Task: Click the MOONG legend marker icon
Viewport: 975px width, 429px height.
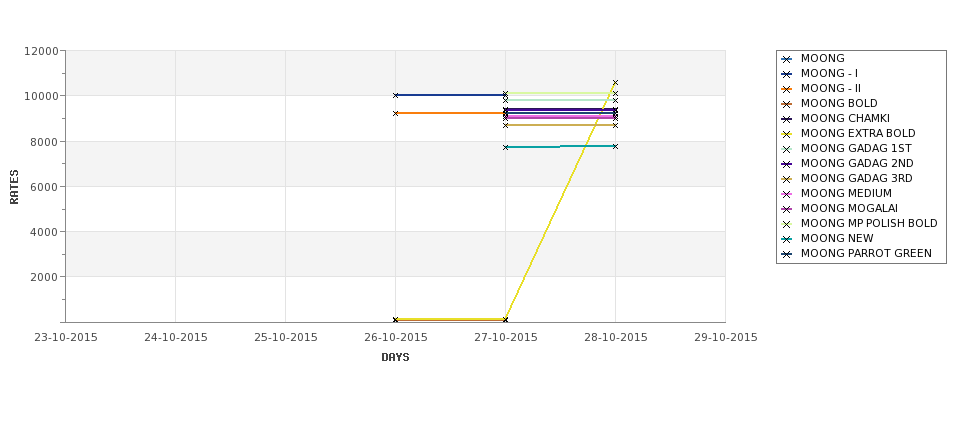Action: pyautogui.click(x=787, y=59)
